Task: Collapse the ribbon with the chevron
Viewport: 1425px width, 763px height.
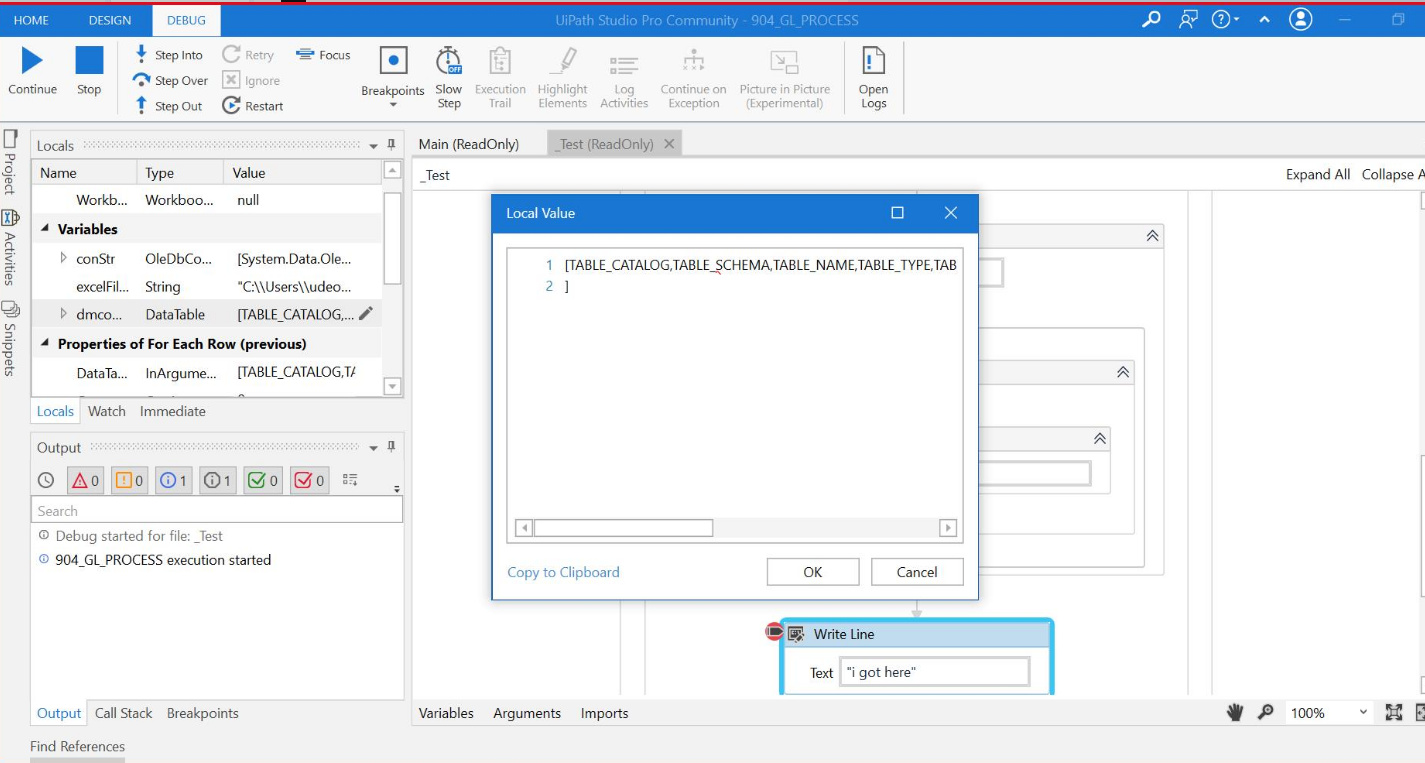Action: pyautogui.click(x=1265, y=19)
